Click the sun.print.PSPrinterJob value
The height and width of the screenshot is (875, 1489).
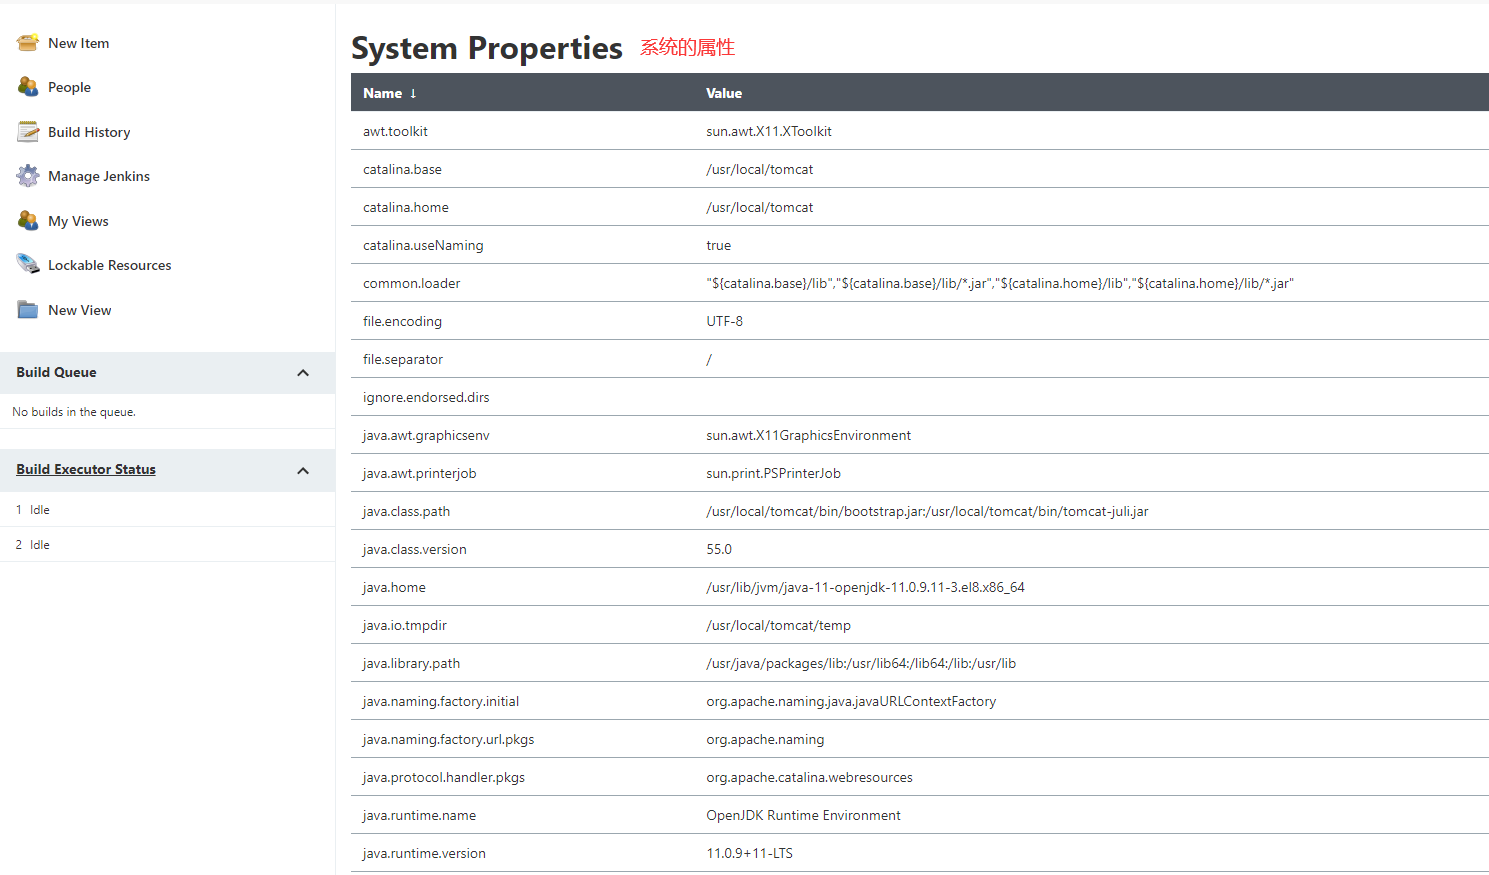click(x=774, y=473)
